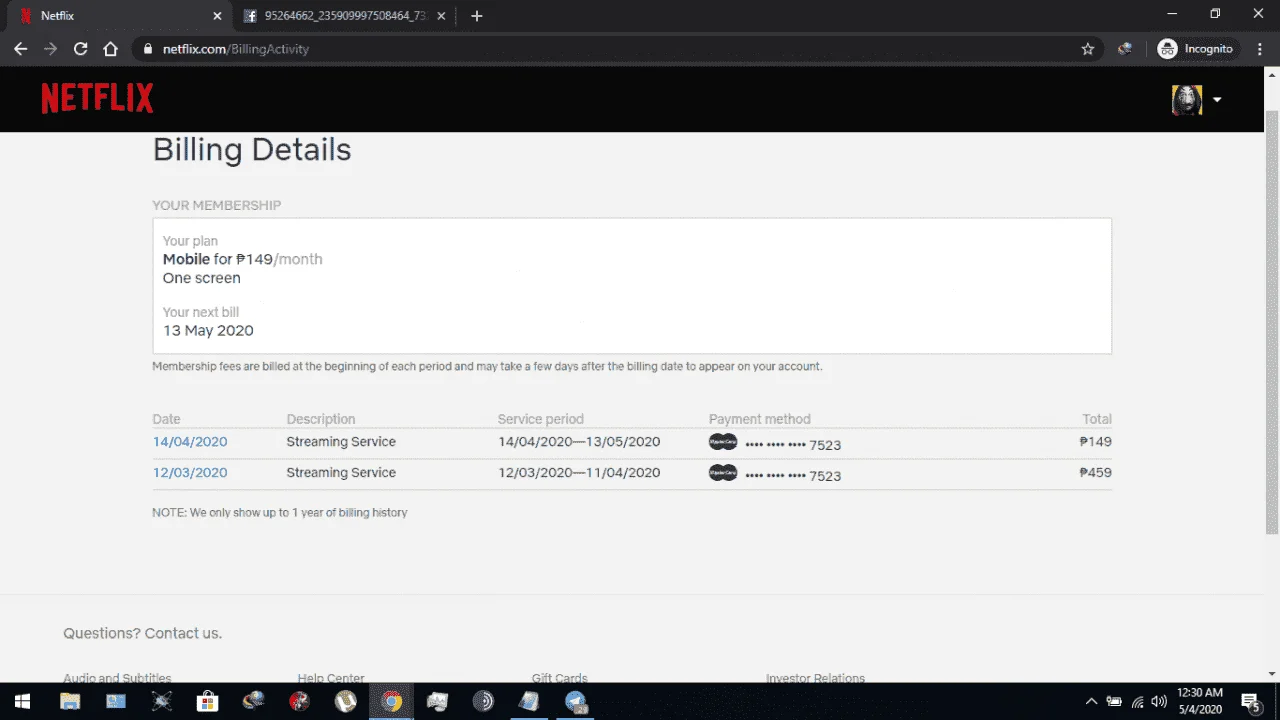This screenshot has height=720, width=1280.
Task: Open File Explorer from the taskbar
Action: (x=70, y=701)
